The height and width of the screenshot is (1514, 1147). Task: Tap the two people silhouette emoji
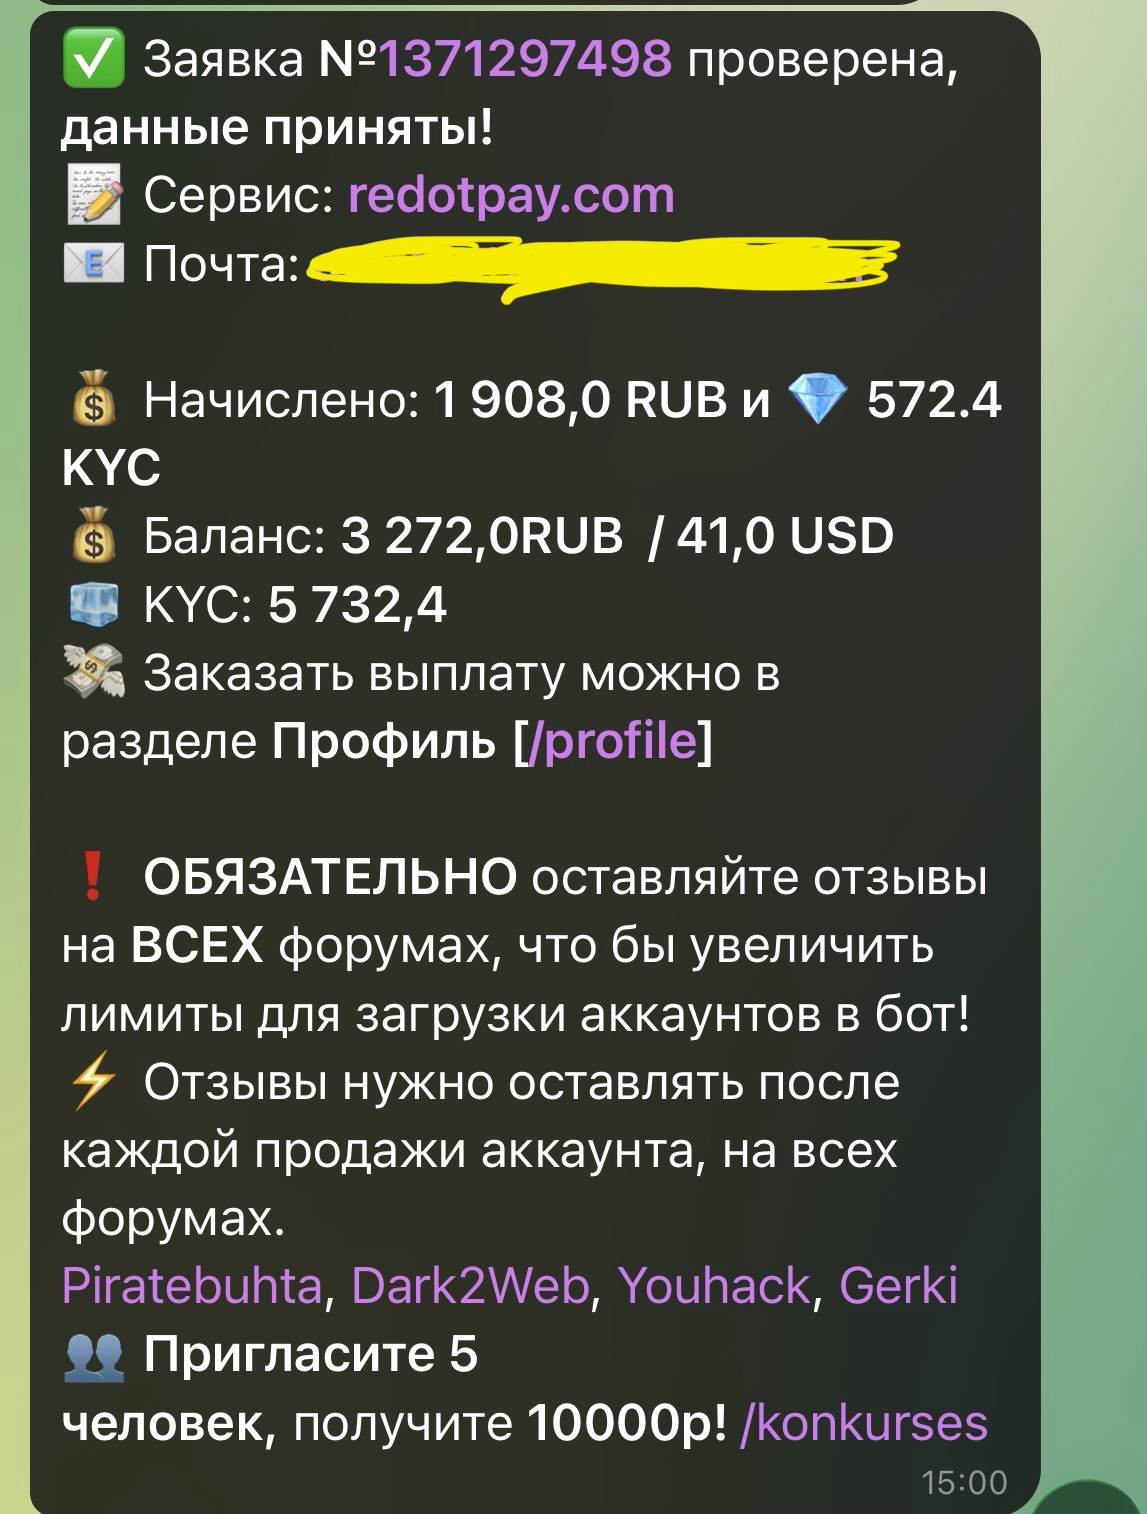click(x=94, y=1355)
